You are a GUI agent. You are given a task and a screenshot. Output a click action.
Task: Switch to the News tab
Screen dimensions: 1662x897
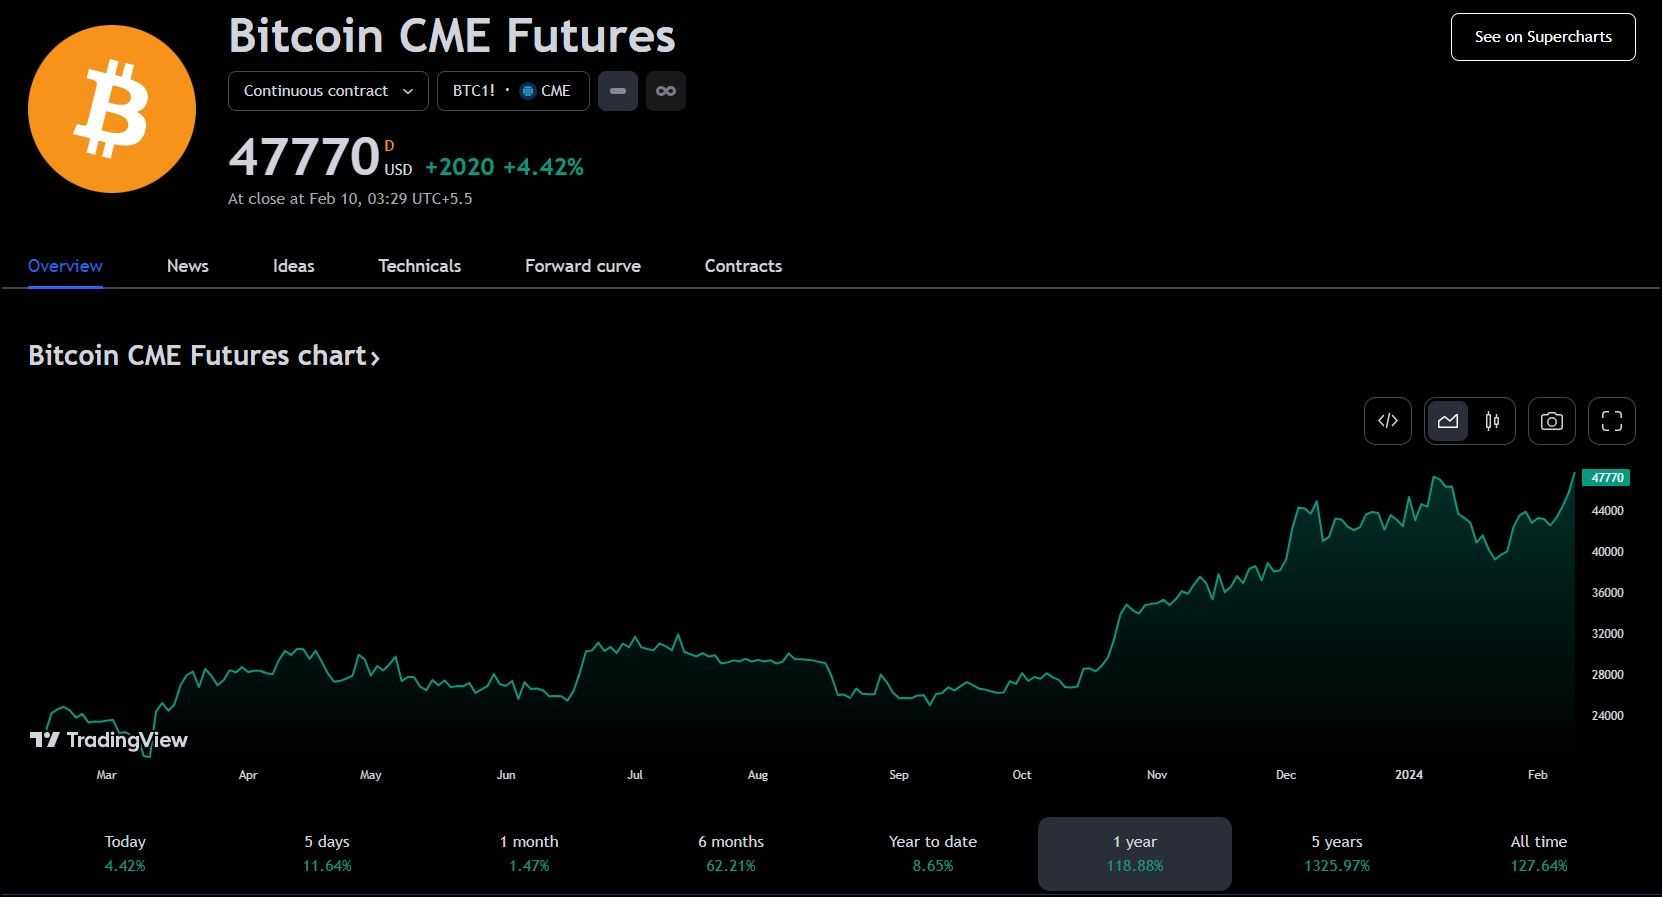[188, 266]
